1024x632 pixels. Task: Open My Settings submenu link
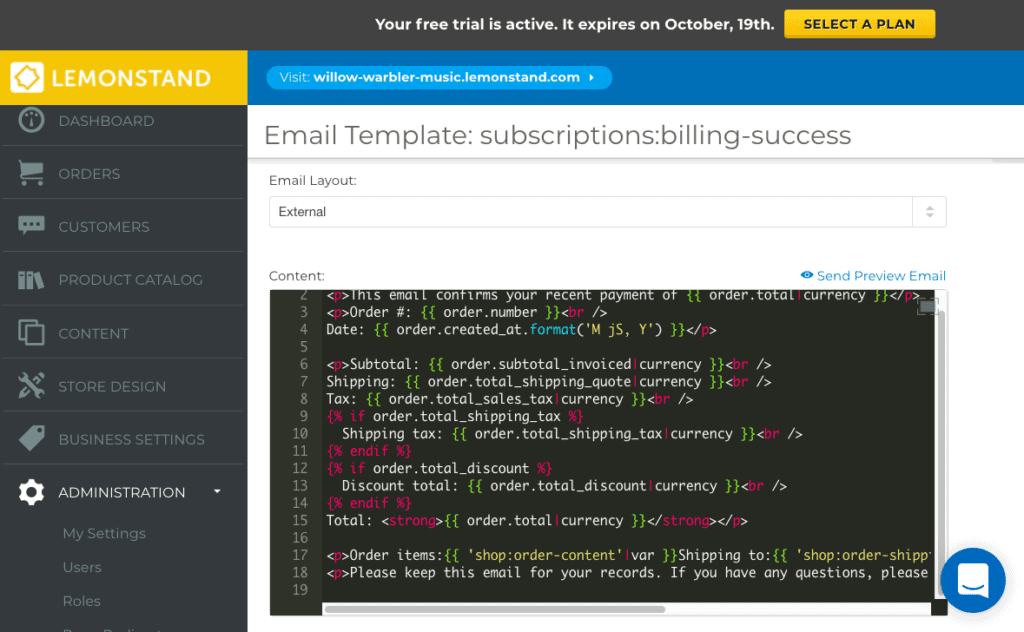(x=104, y=533)
